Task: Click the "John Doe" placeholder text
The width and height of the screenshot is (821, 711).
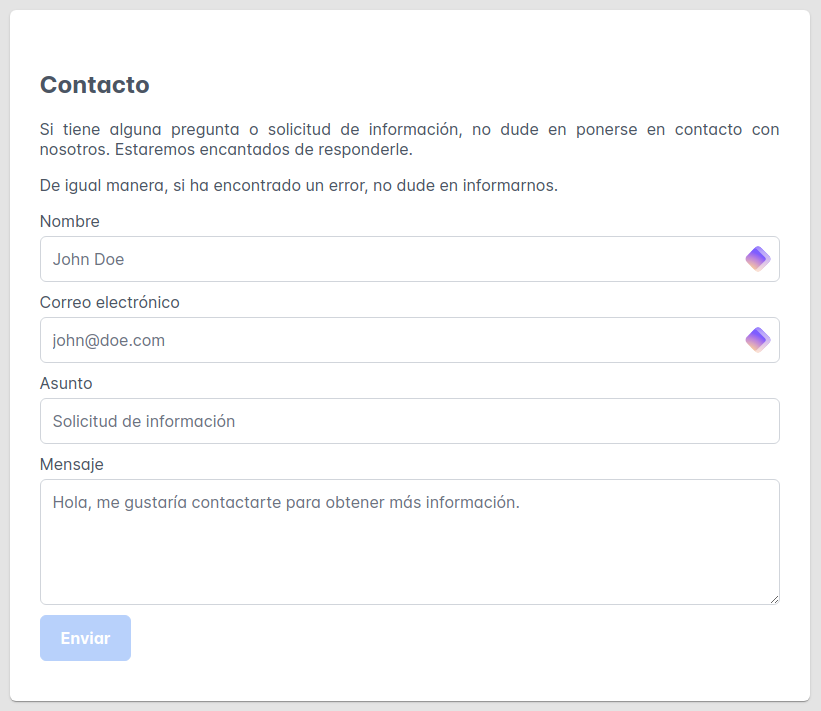Action: 89,260
